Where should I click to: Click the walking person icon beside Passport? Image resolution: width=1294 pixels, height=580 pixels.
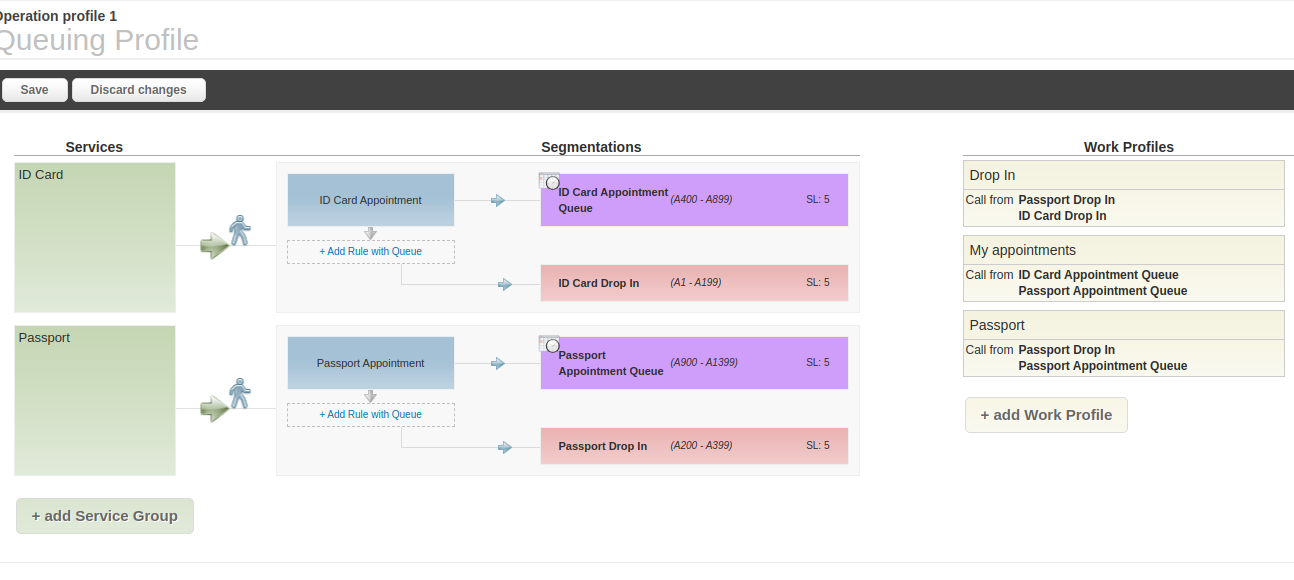(239, 394)
